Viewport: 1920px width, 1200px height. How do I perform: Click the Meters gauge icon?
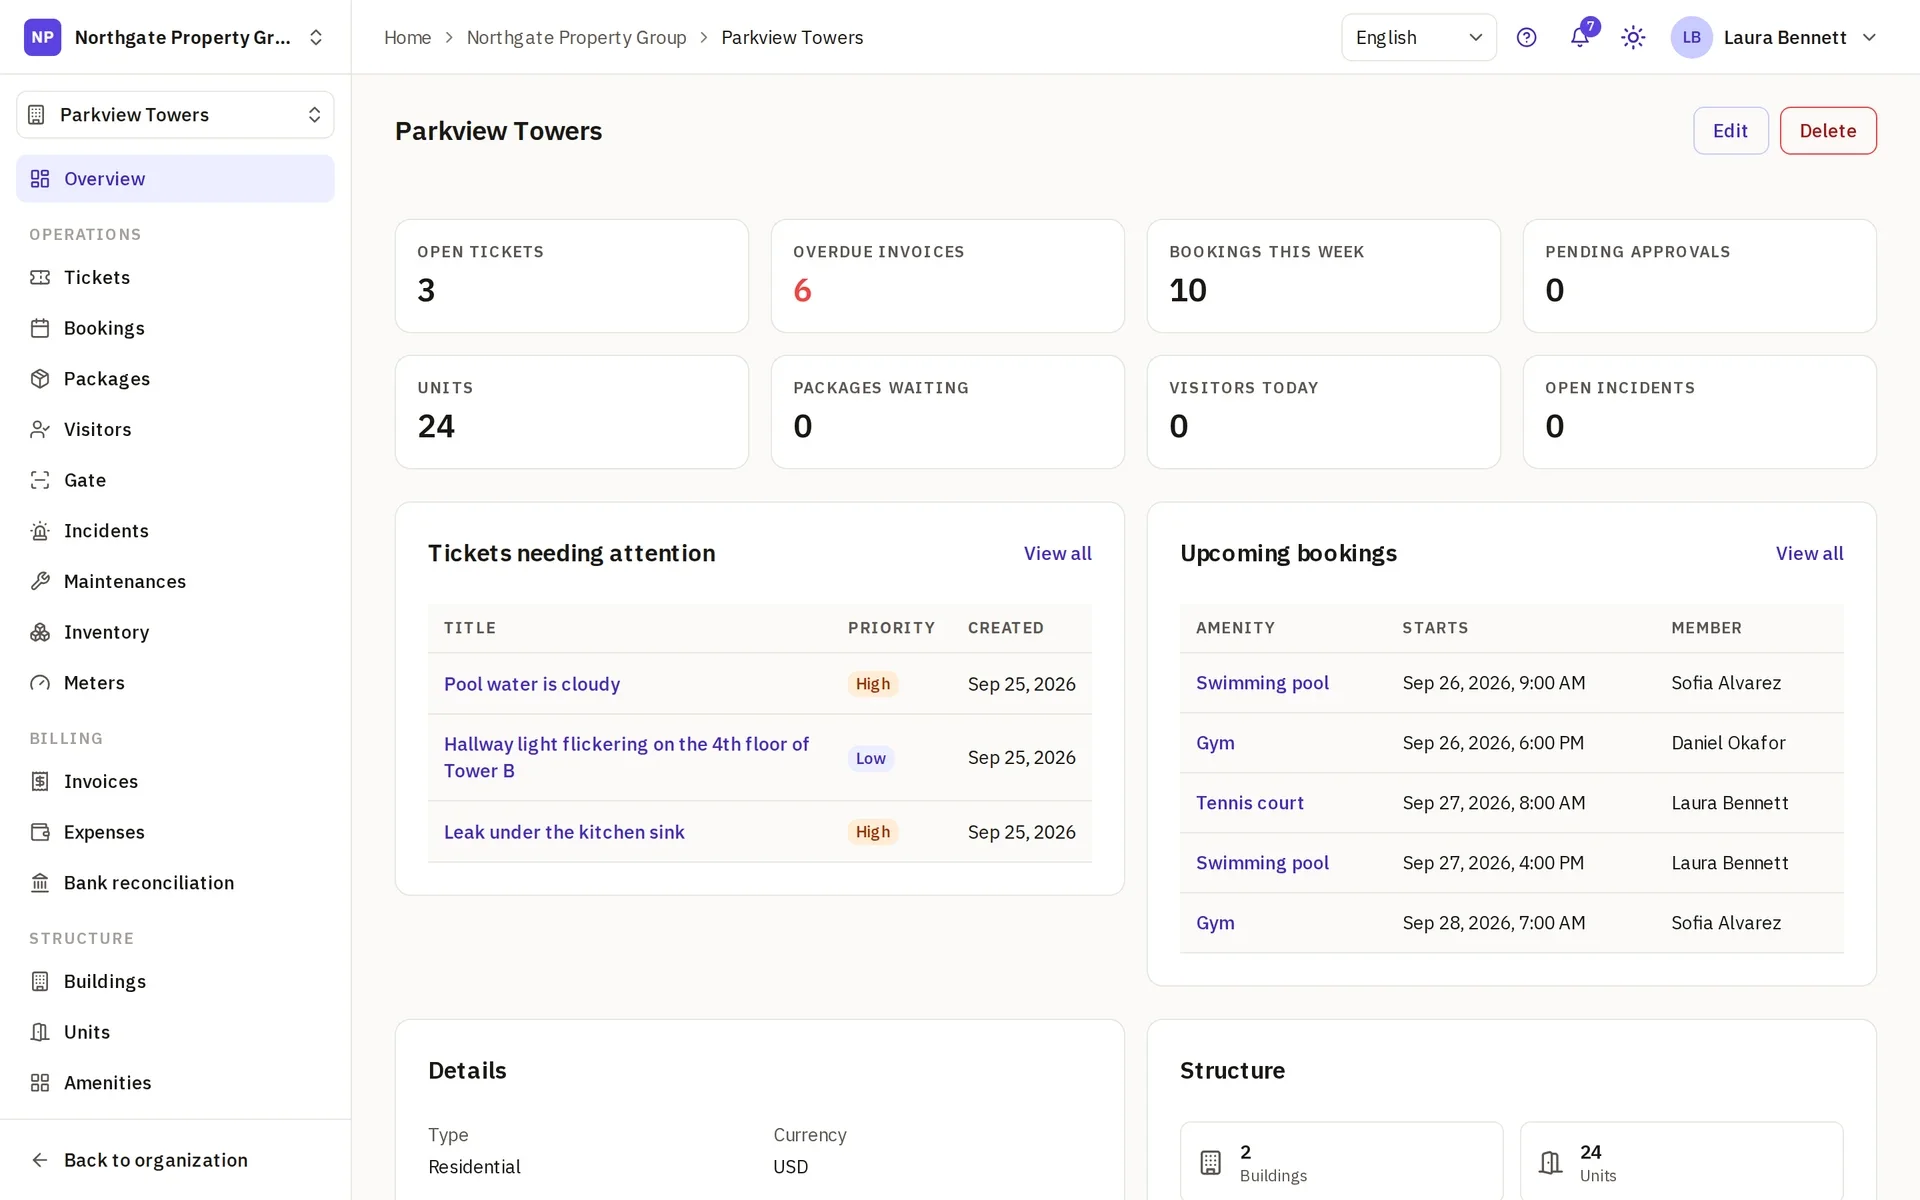[40, 683]
